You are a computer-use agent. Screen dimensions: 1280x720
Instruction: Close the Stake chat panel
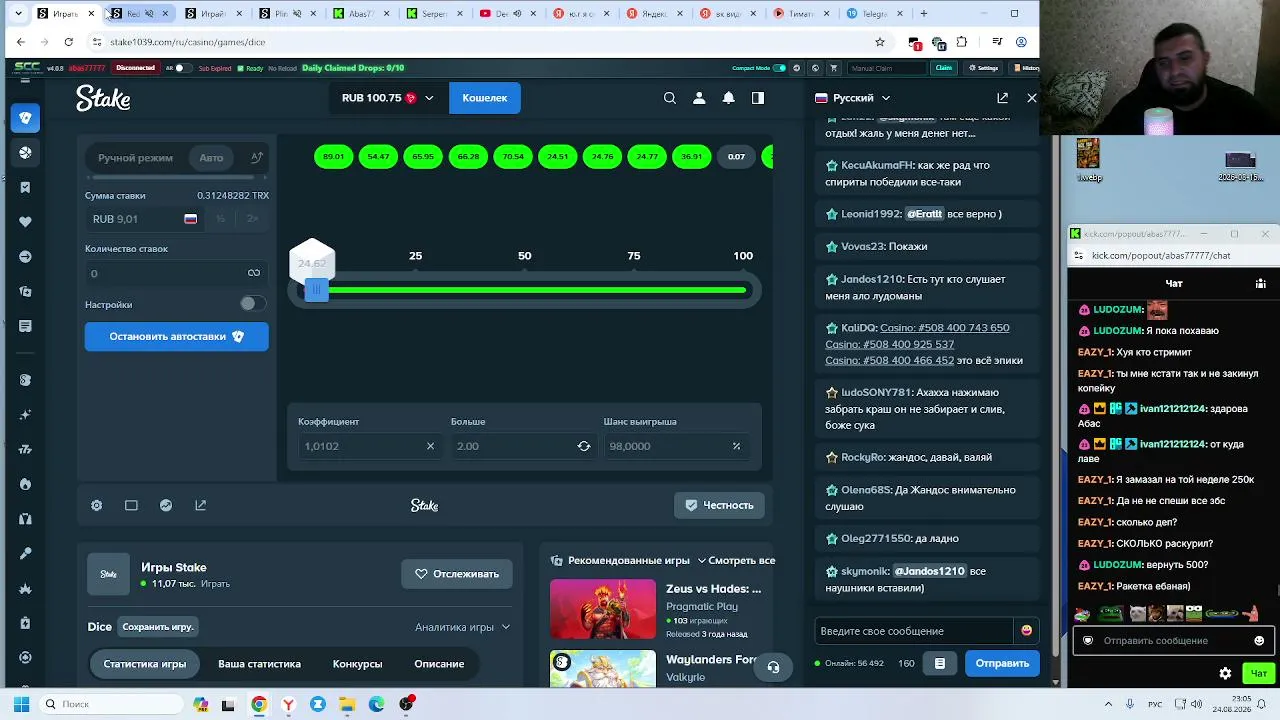point(1032,98)
